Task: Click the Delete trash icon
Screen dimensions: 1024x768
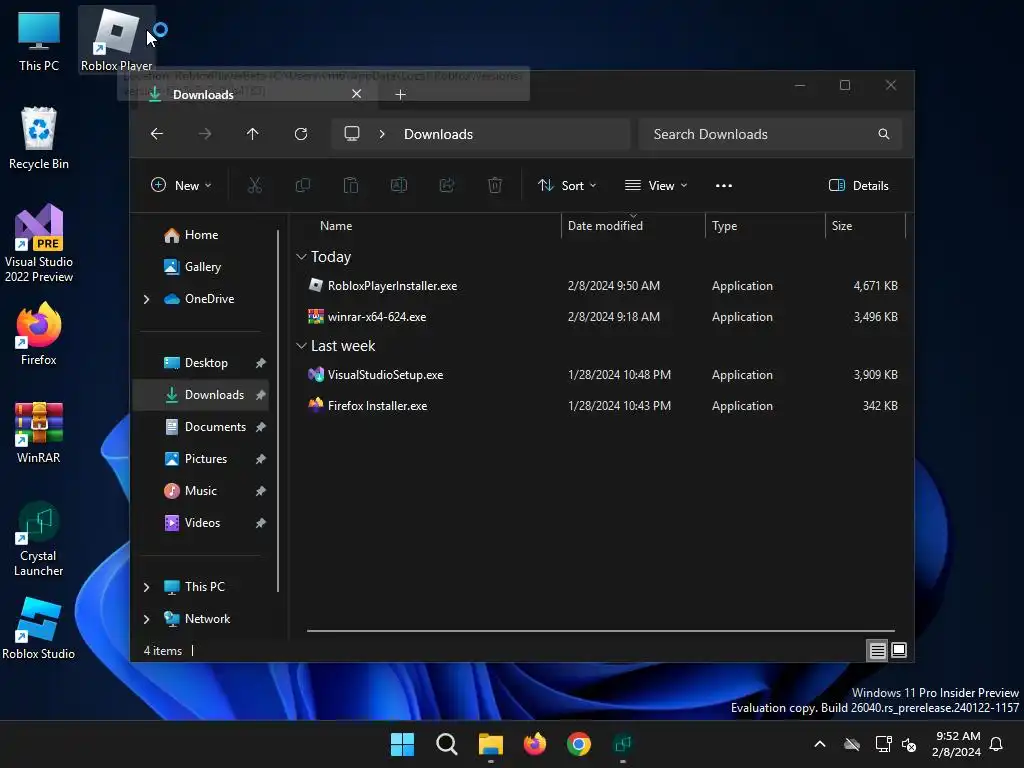Action: coord(495,185)
